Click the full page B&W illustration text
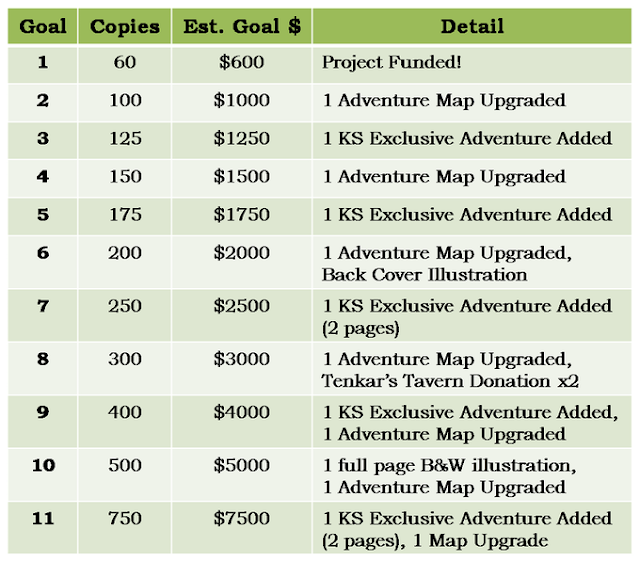 click(x=449, y=466)
